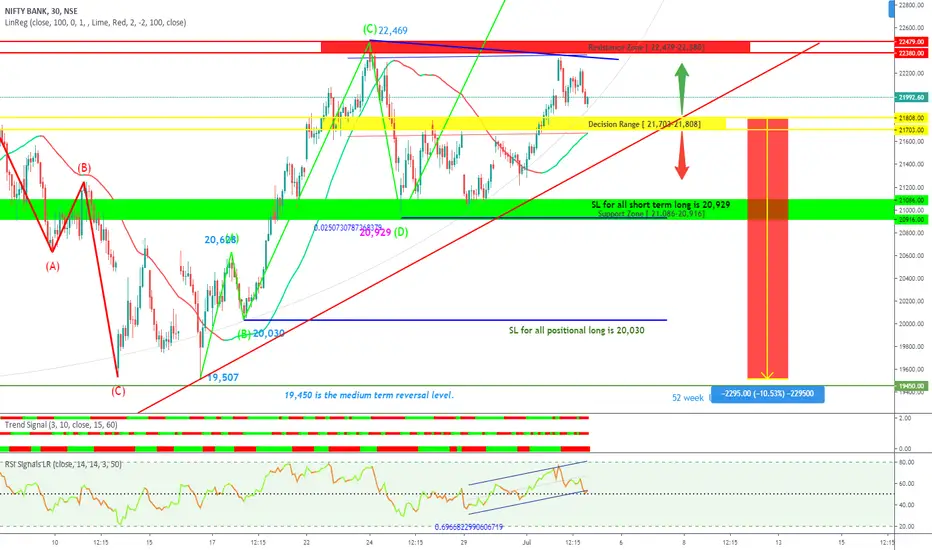Click the SL for all short term long text
The height and width of the screenshot is (550, 932).
(660, 205)
